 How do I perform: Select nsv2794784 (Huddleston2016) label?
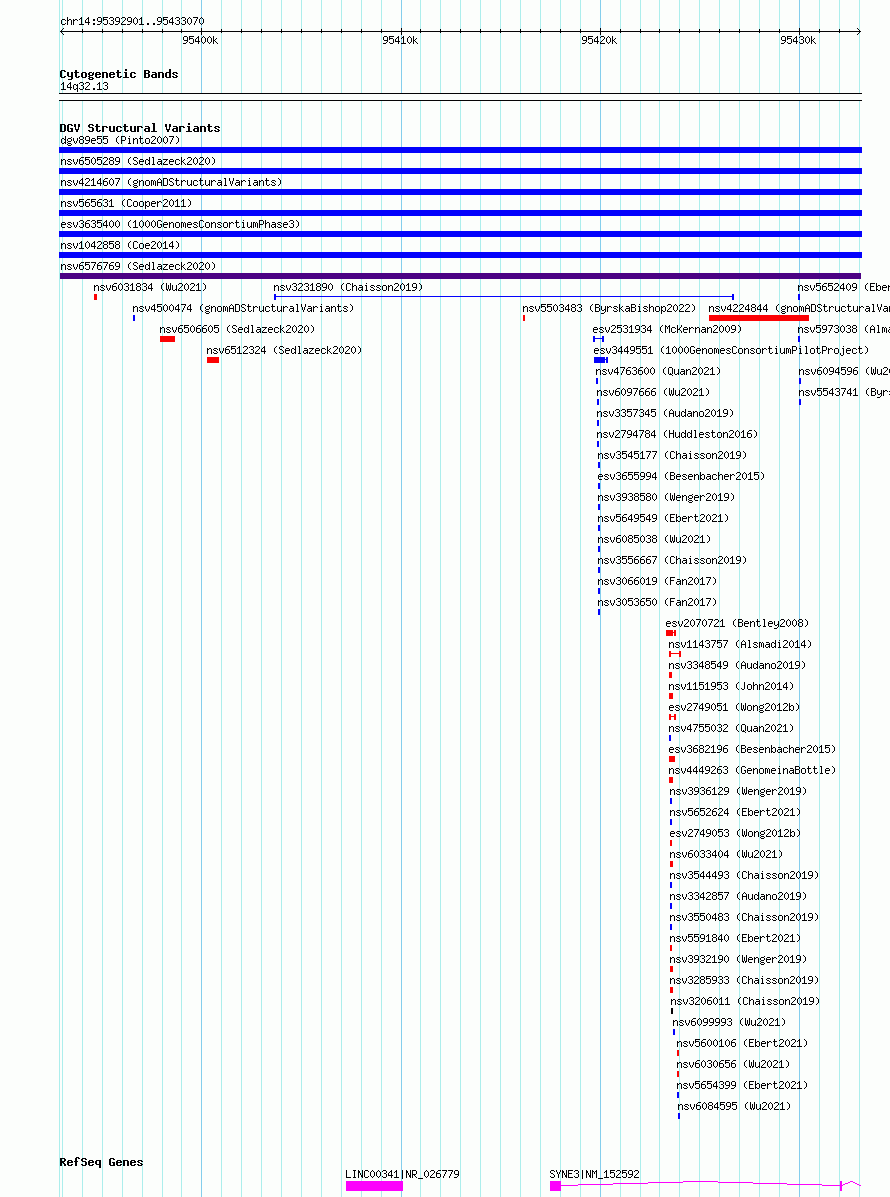[x=677, y=434]
